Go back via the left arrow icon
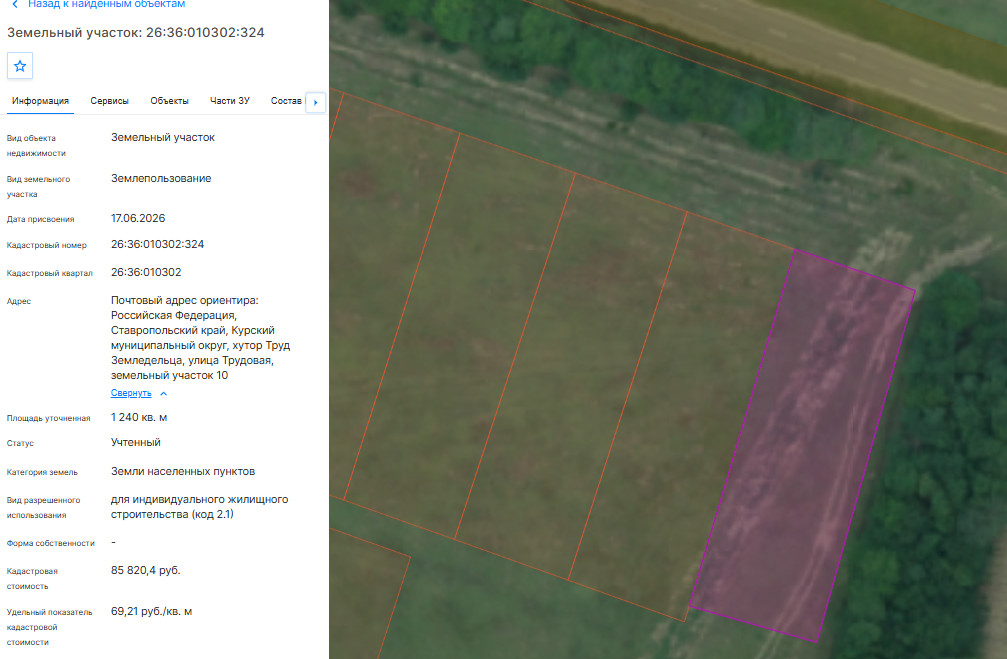Image resolution: width=1007 pixels, height=659 pixels. 15,4
